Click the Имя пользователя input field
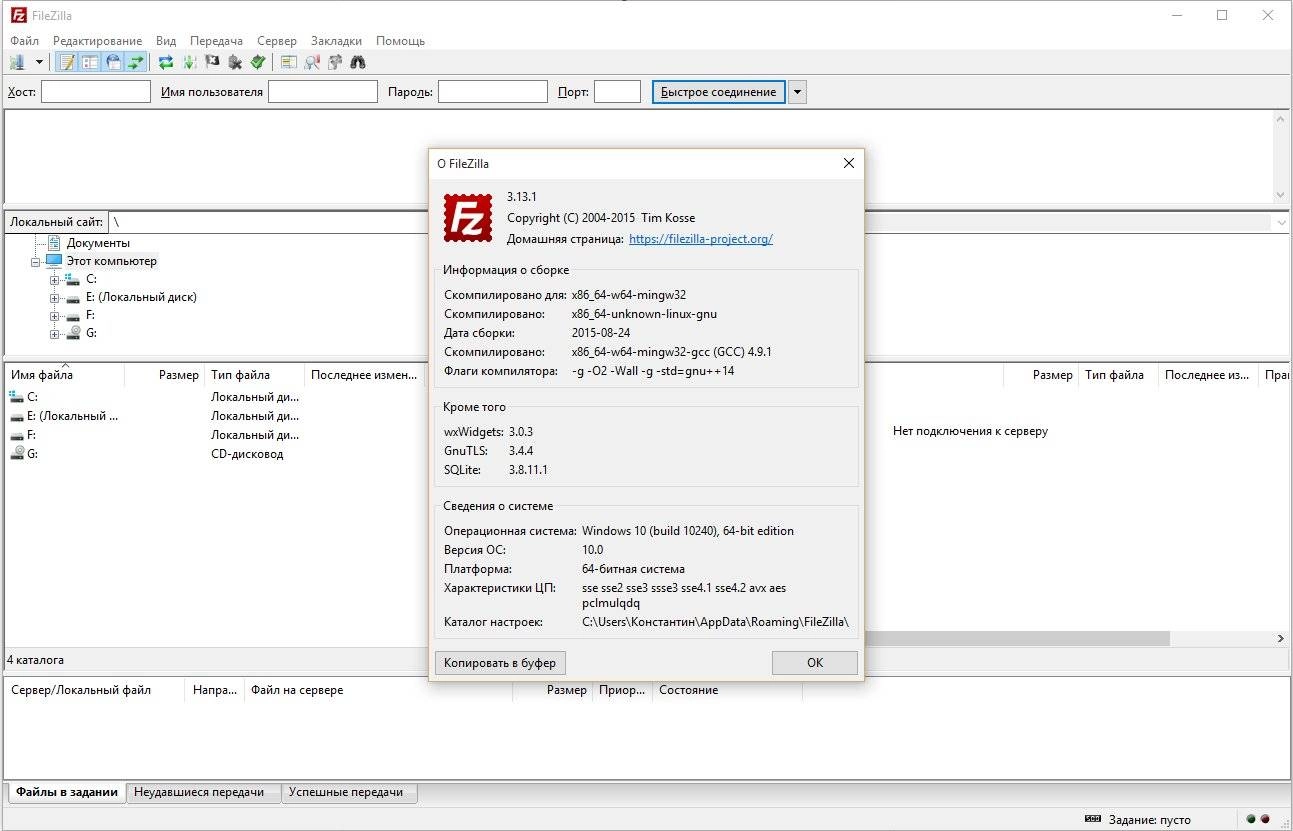 coord(323,92)
